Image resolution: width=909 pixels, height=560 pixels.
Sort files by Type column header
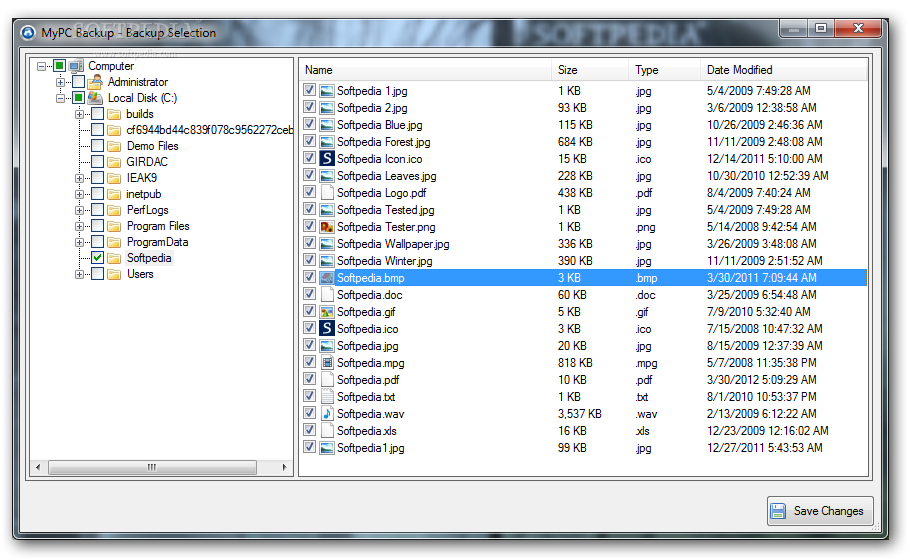point(664,70)
